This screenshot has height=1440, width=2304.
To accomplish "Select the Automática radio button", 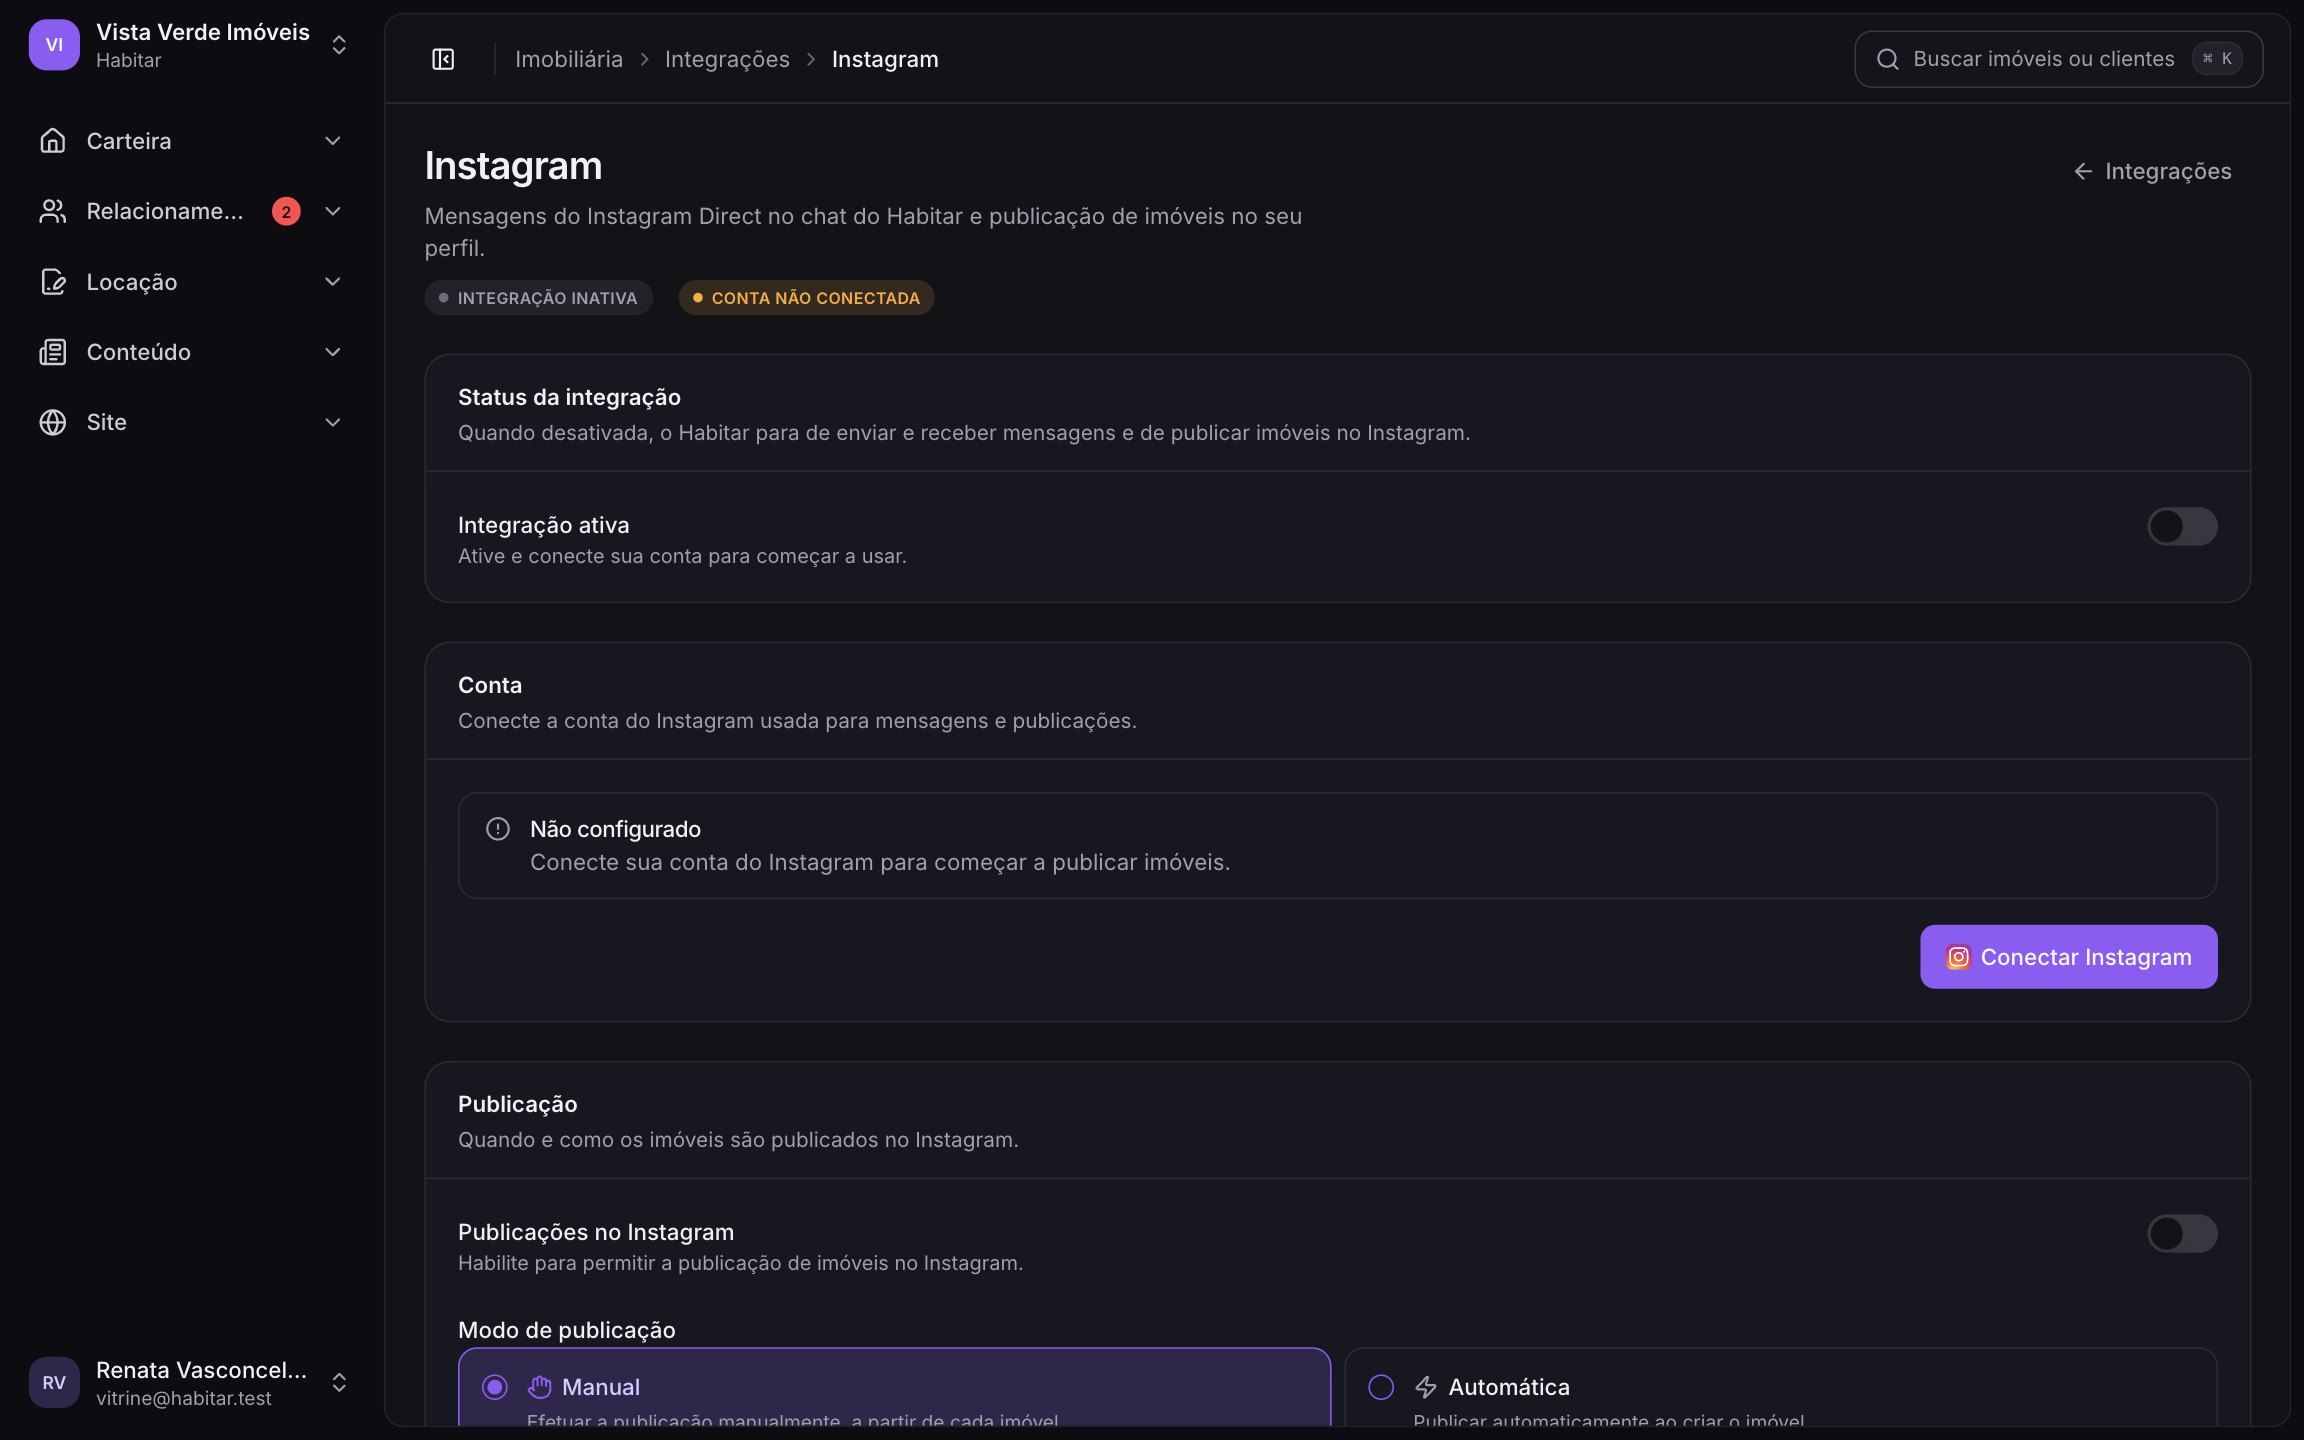I will (1381, 1387).
